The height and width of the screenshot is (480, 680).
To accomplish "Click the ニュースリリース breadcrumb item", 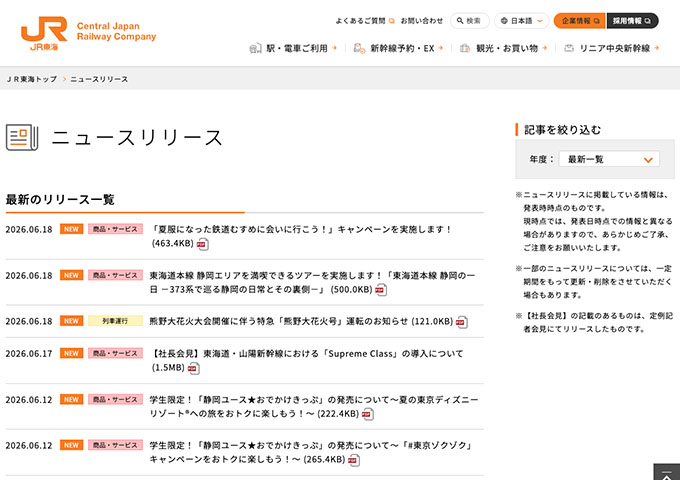I will tap(99, 79).
